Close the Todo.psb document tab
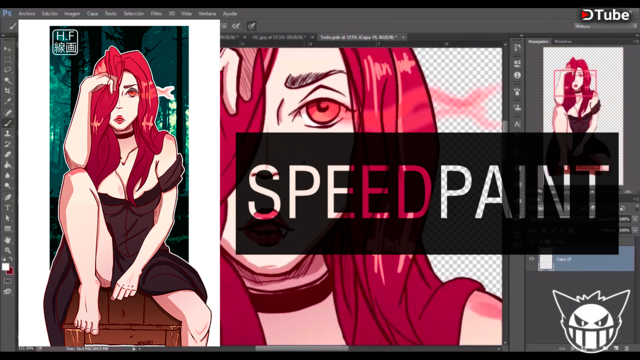 (403, 37)
